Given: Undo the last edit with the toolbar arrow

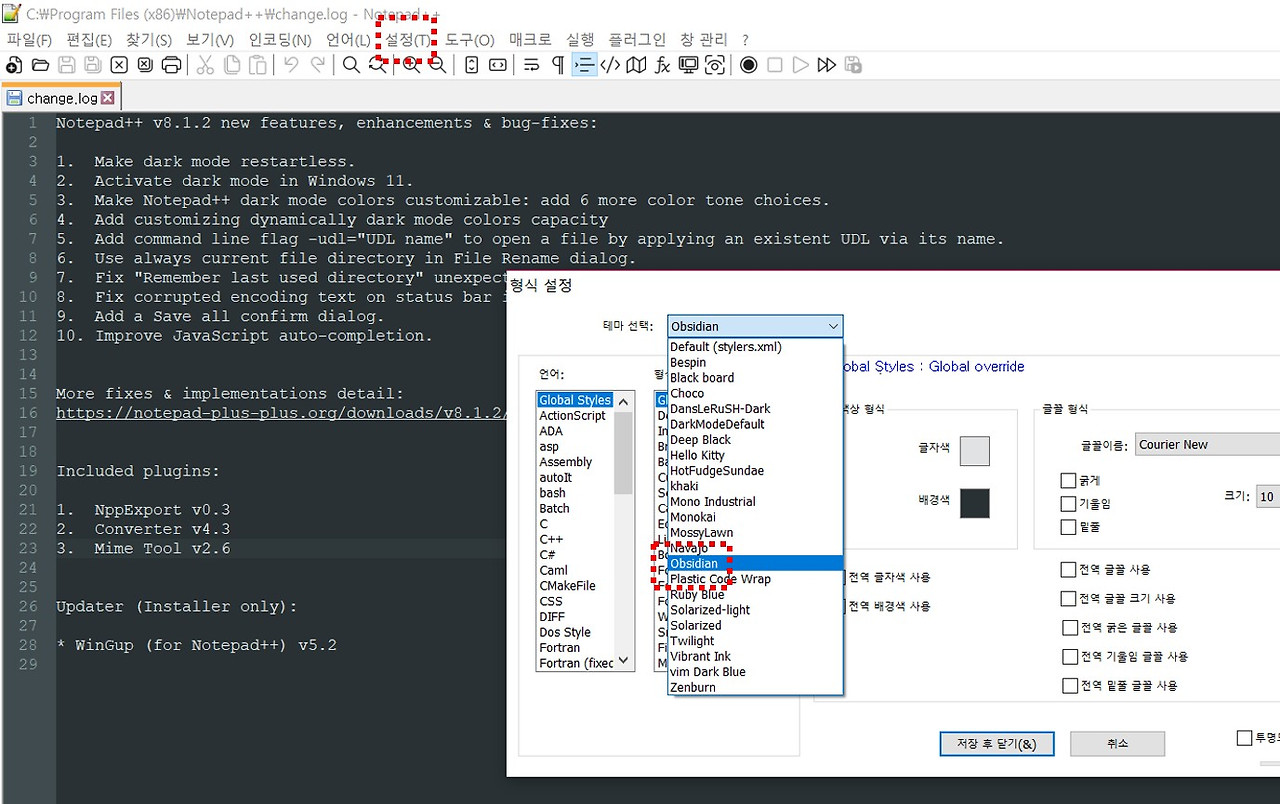Looking at the screenshot, I should click(291, 65).
